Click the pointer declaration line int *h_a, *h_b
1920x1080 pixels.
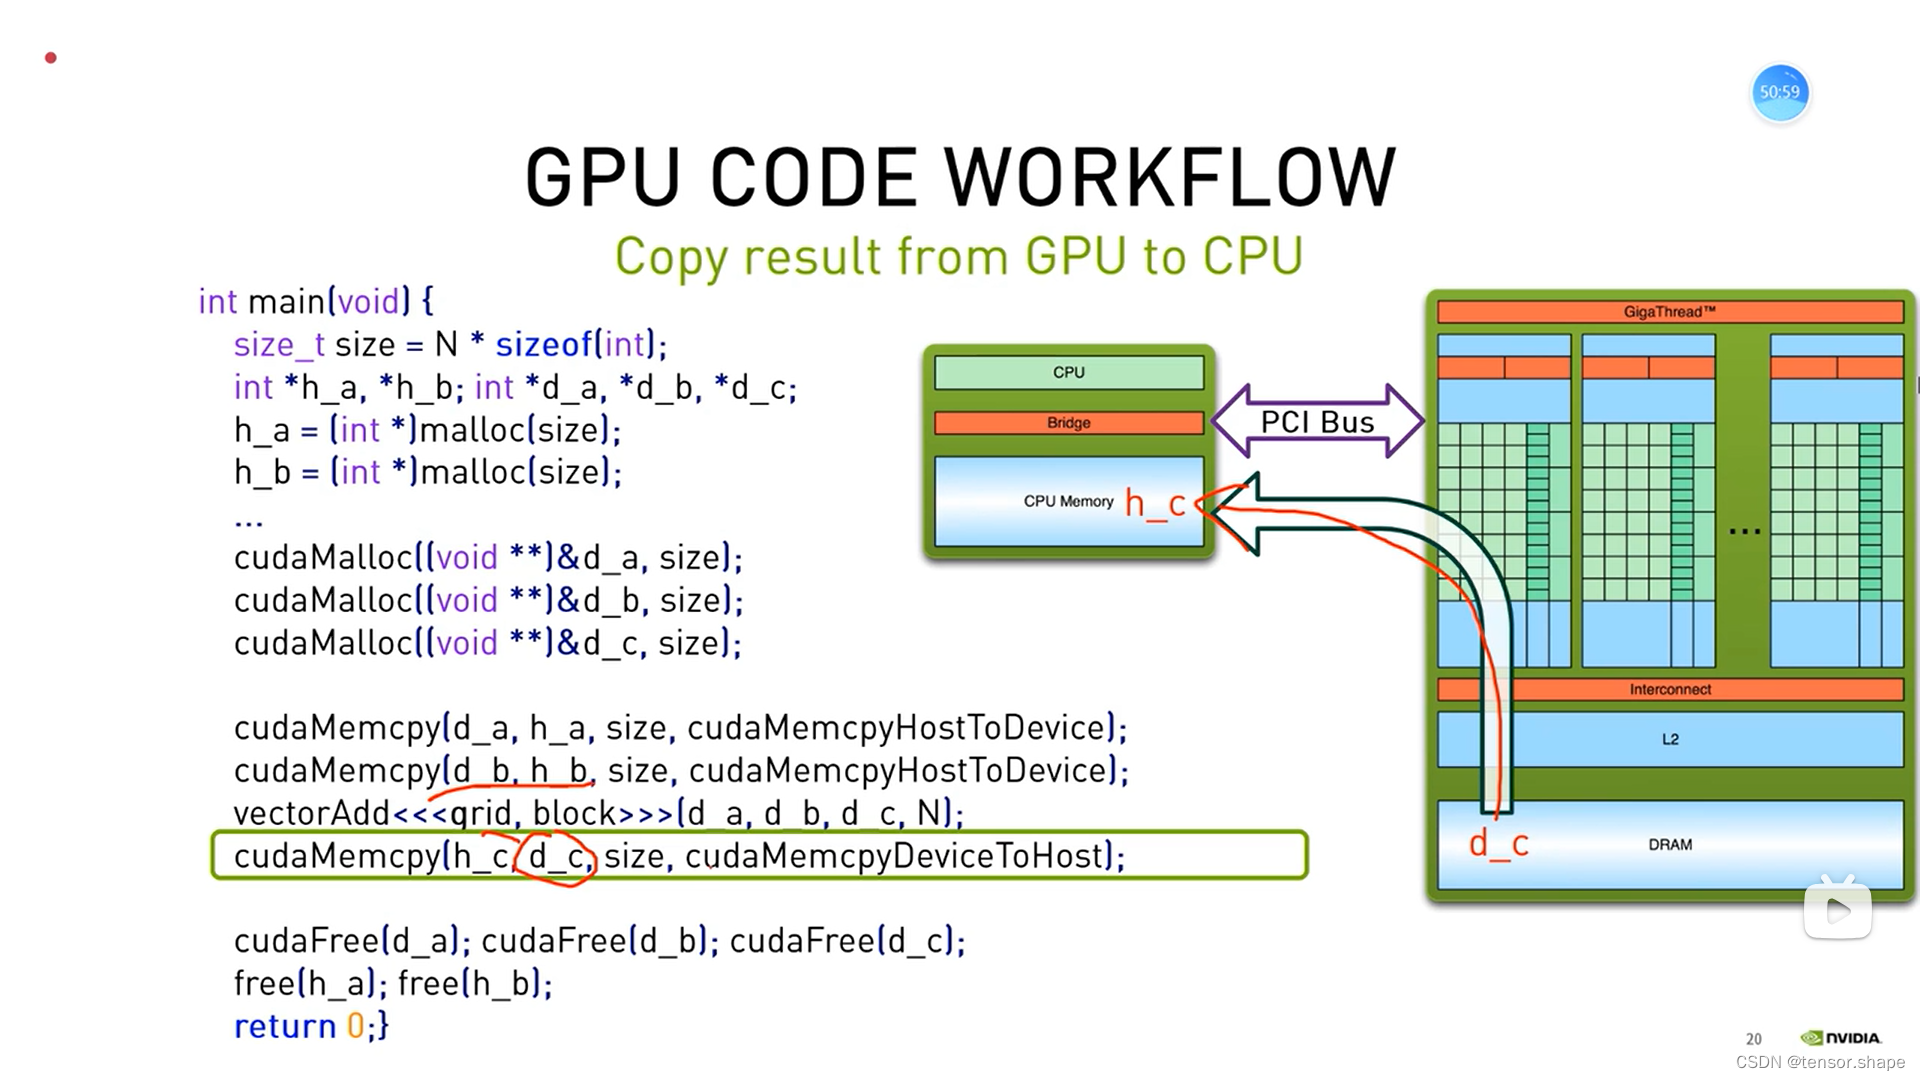515,387
